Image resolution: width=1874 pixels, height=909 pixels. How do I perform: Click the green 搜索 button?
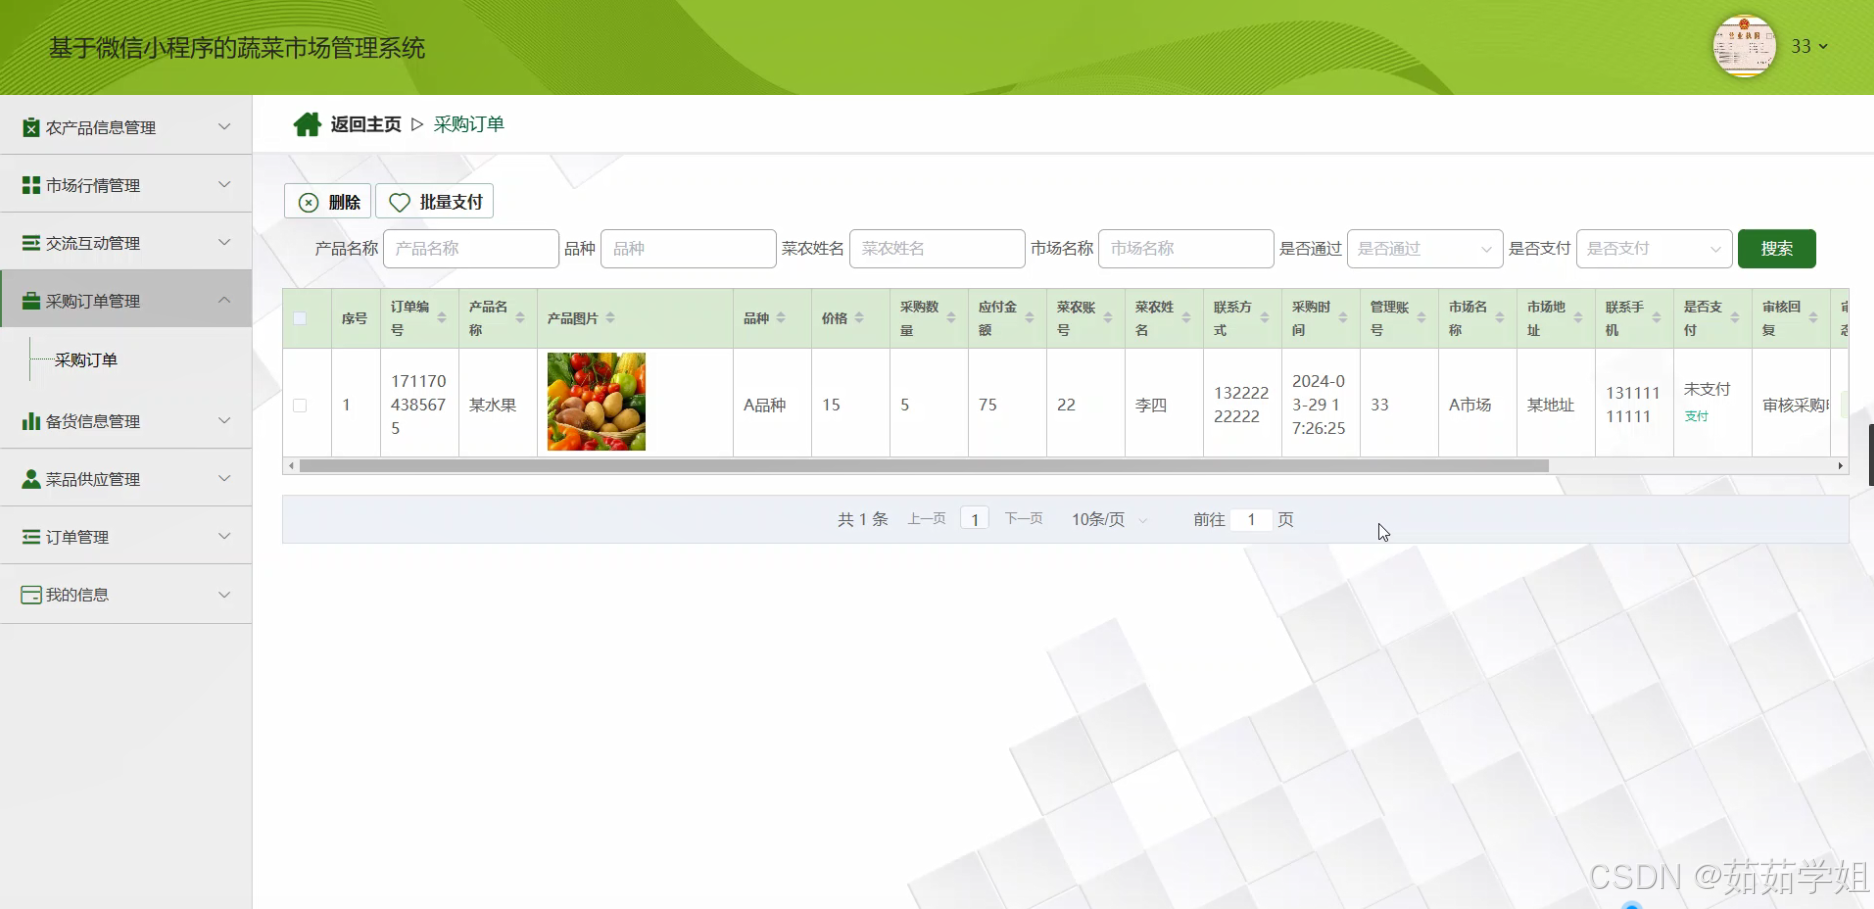coord(1776,249)
